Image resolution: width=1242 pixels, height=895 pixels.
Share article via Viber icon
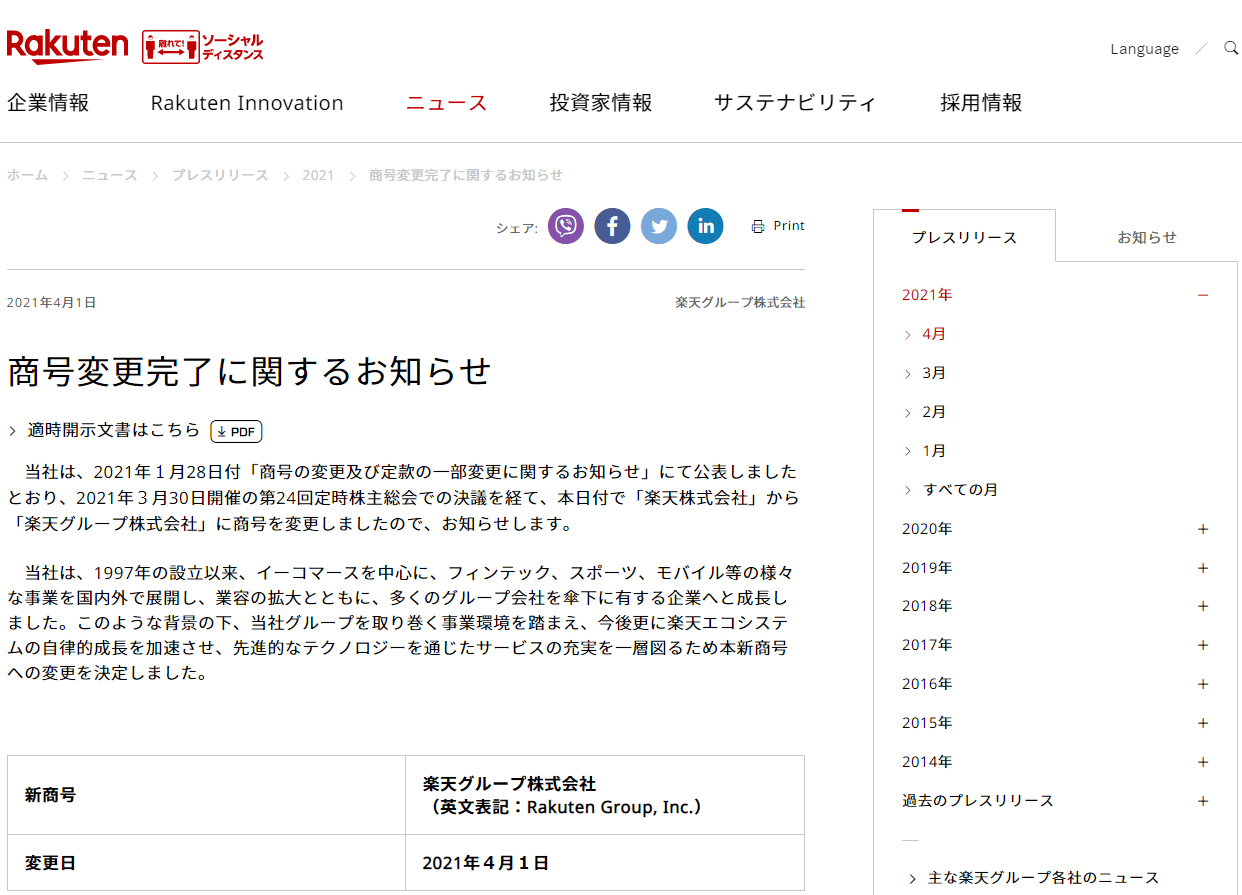click(566, 226)
